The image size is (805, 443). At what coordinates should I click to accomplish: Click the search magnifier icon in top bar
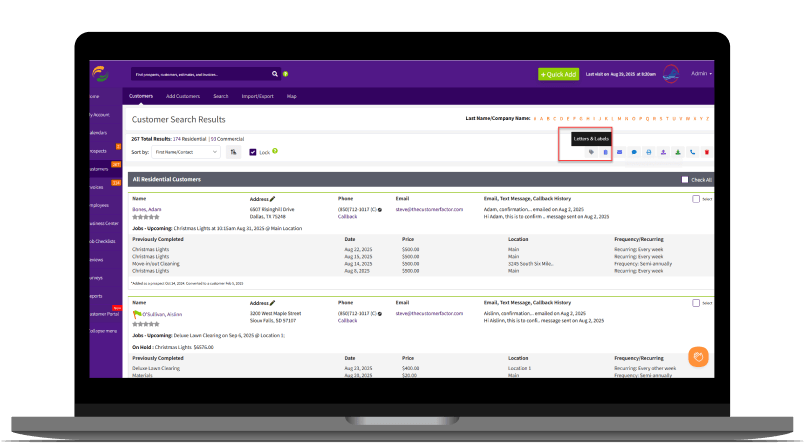[x=275, y=74]
